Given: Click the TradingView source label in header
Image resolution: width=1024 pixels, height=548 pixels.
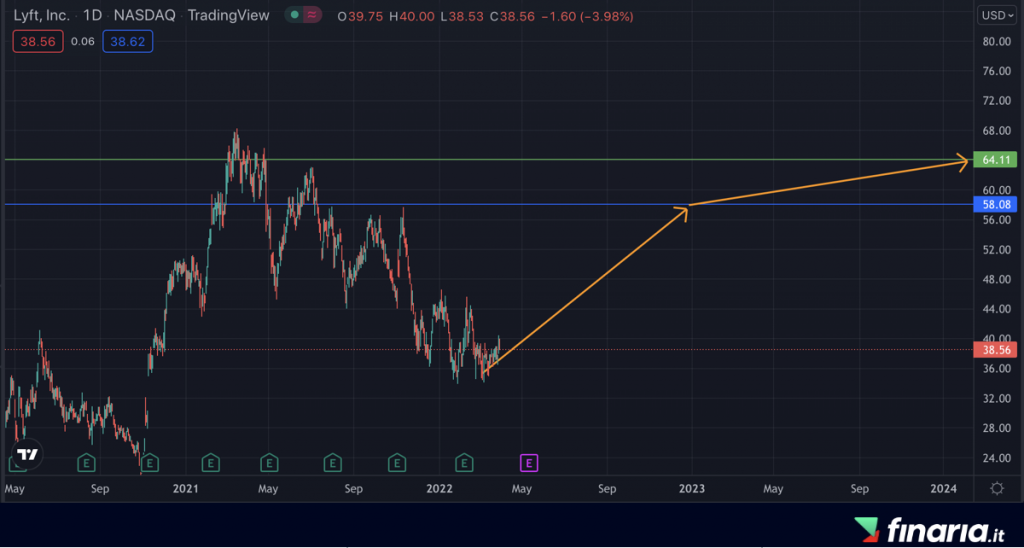Looking at the screenshot, I should tap(228, 16).
